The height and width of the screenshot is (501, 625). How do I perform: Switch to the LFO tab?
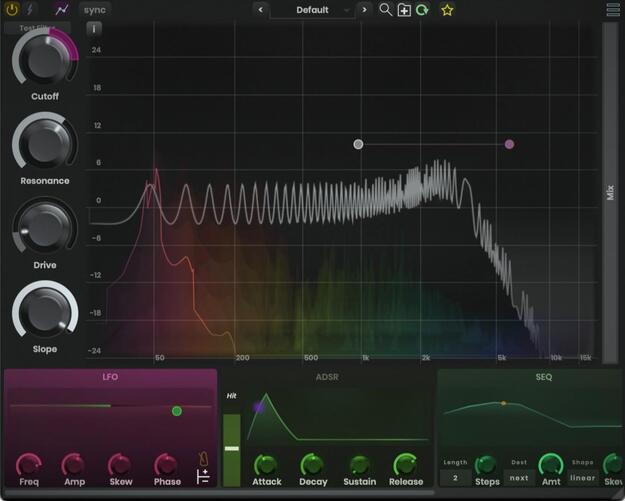pyautogui.click(x=110, y=377)
